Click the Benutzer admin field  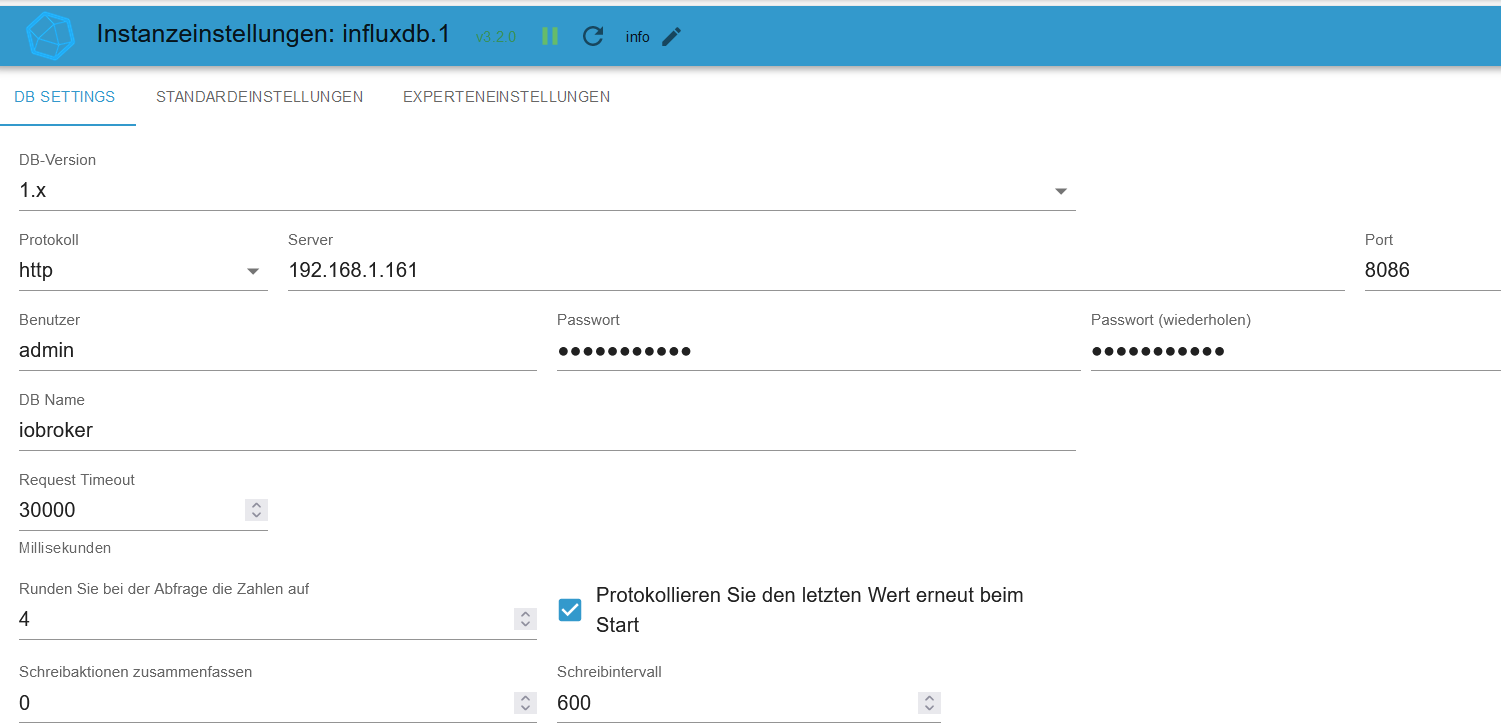tap(278, 350)
